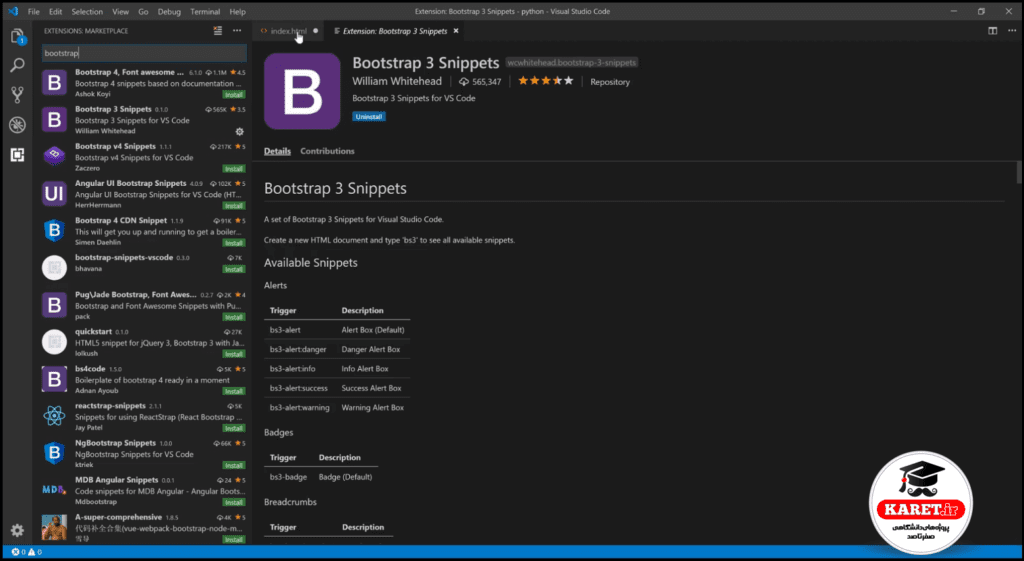Select bootstrap-snippets-vscode extension icon

(54, 268)
